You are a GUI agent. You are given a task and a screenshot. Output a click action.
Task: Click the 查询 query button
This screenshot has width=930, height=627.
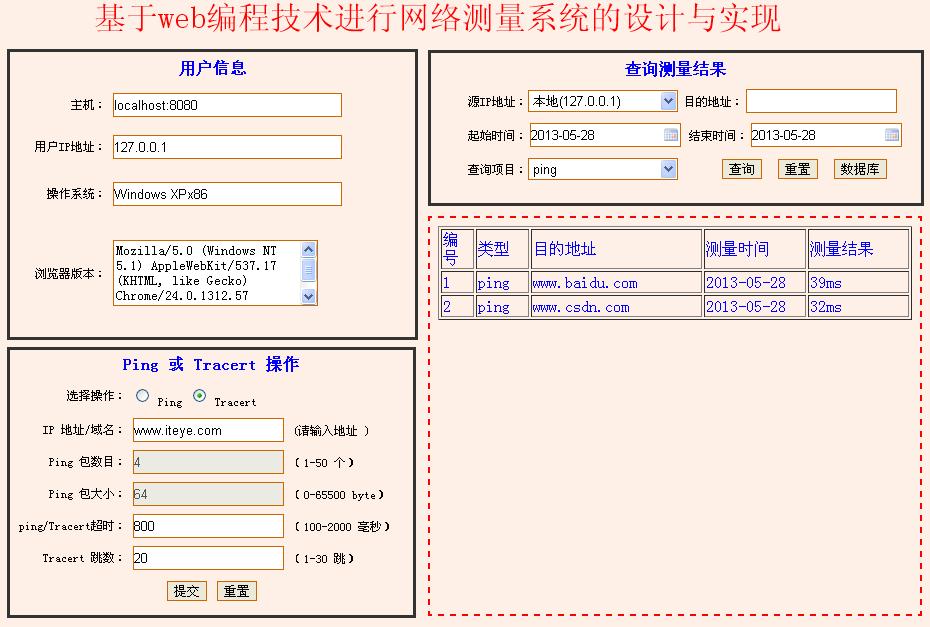point(741,169)
